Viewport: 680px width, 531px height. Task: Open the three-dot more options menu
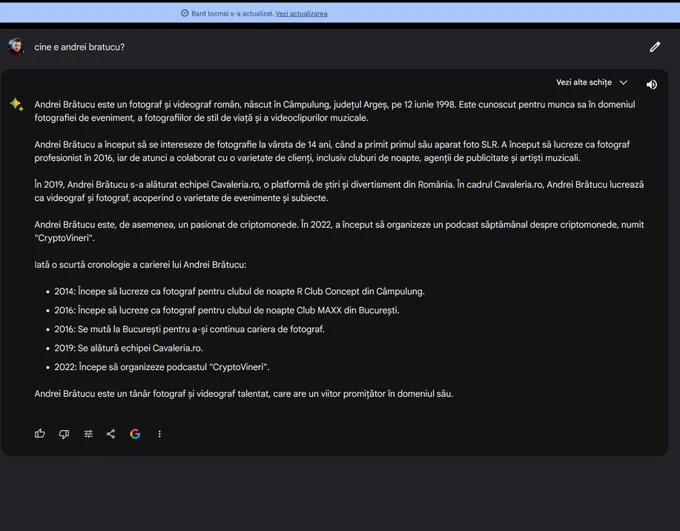(160, 434)
